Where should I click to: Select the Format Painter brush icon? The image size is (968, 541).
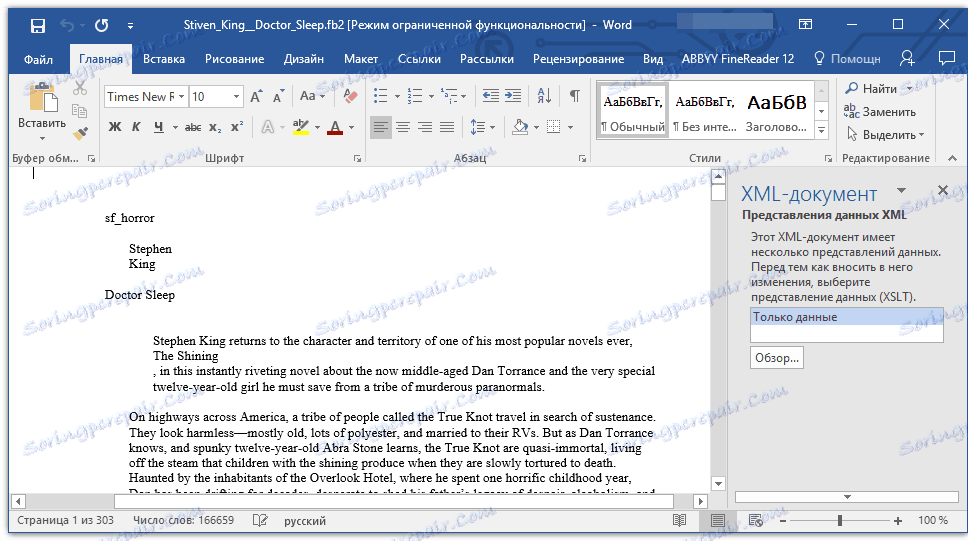(80, 133)
